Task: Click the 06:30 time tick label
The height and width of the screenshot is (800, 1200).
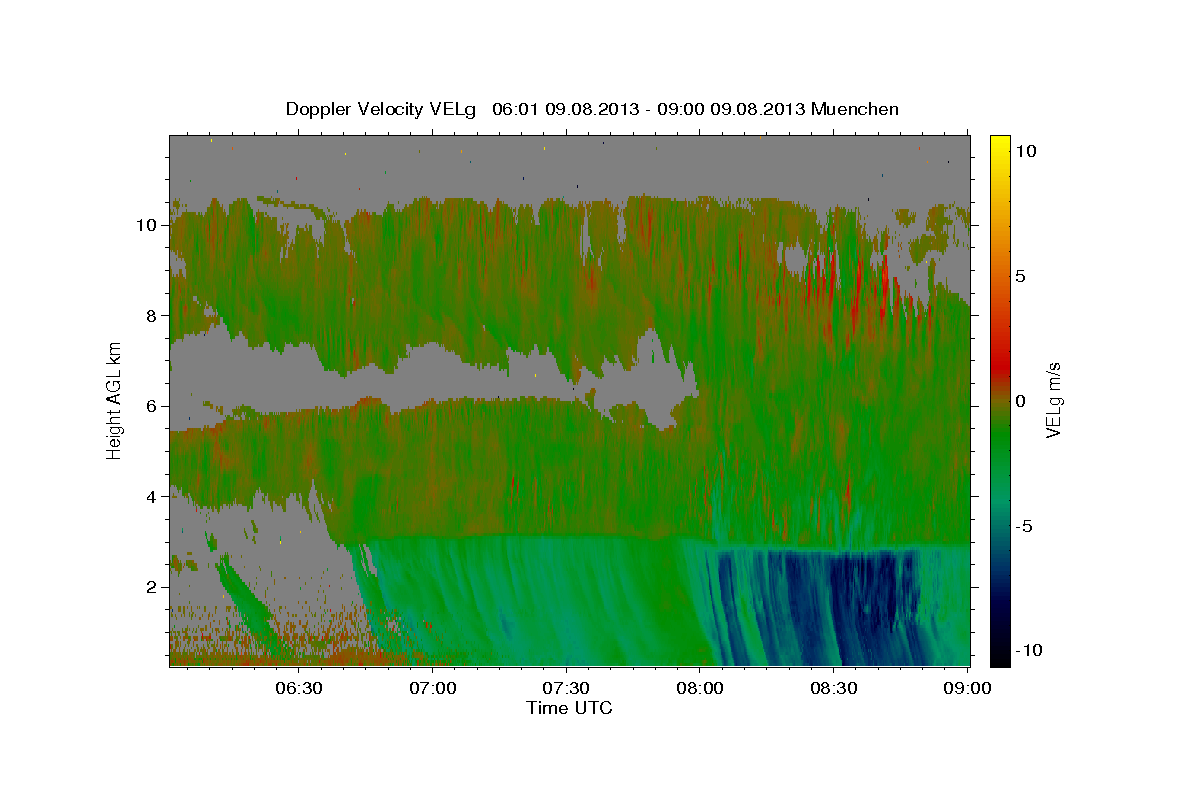Action: pyautogui.click(x=299, y=688)
